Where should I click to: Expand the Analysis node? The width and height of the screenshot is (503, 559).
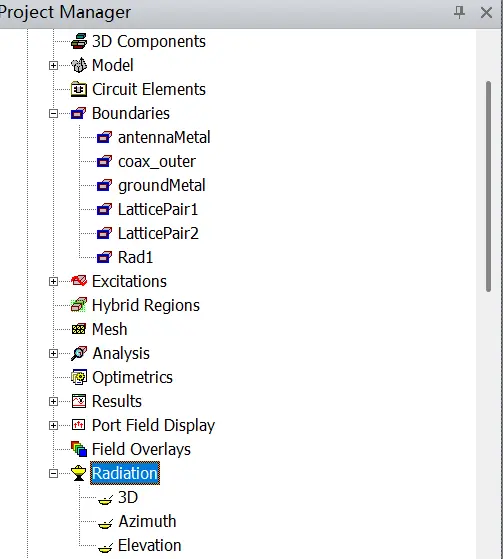[53, 354]
